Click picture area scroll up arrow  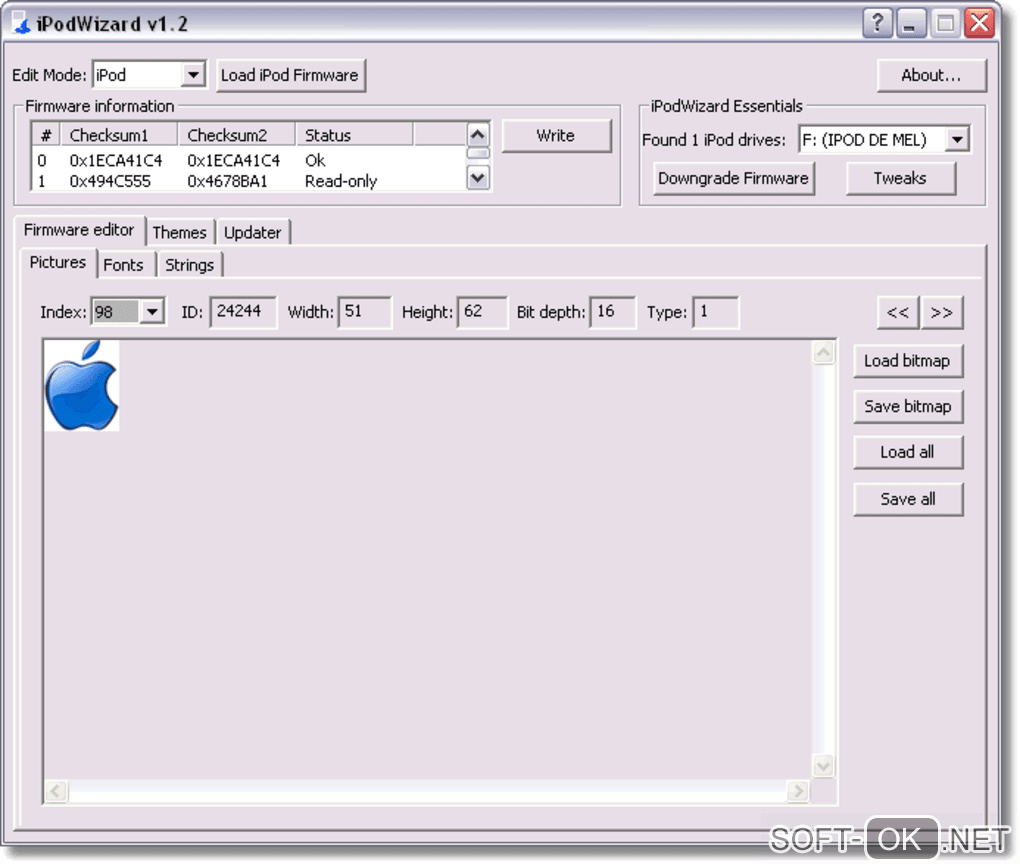(824, 353)
